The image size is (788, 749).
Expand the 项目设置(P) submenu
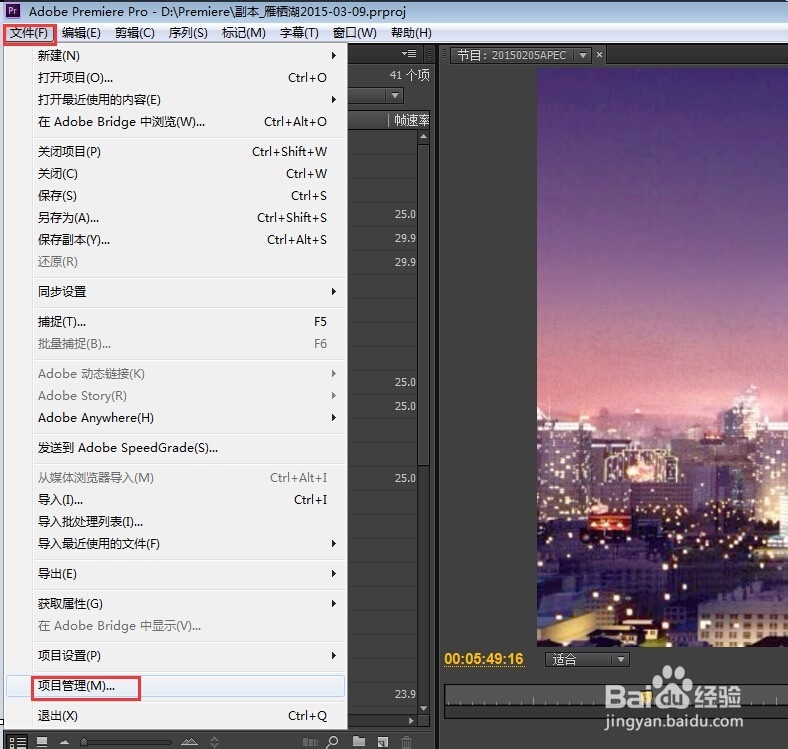[x=188, y=657]
